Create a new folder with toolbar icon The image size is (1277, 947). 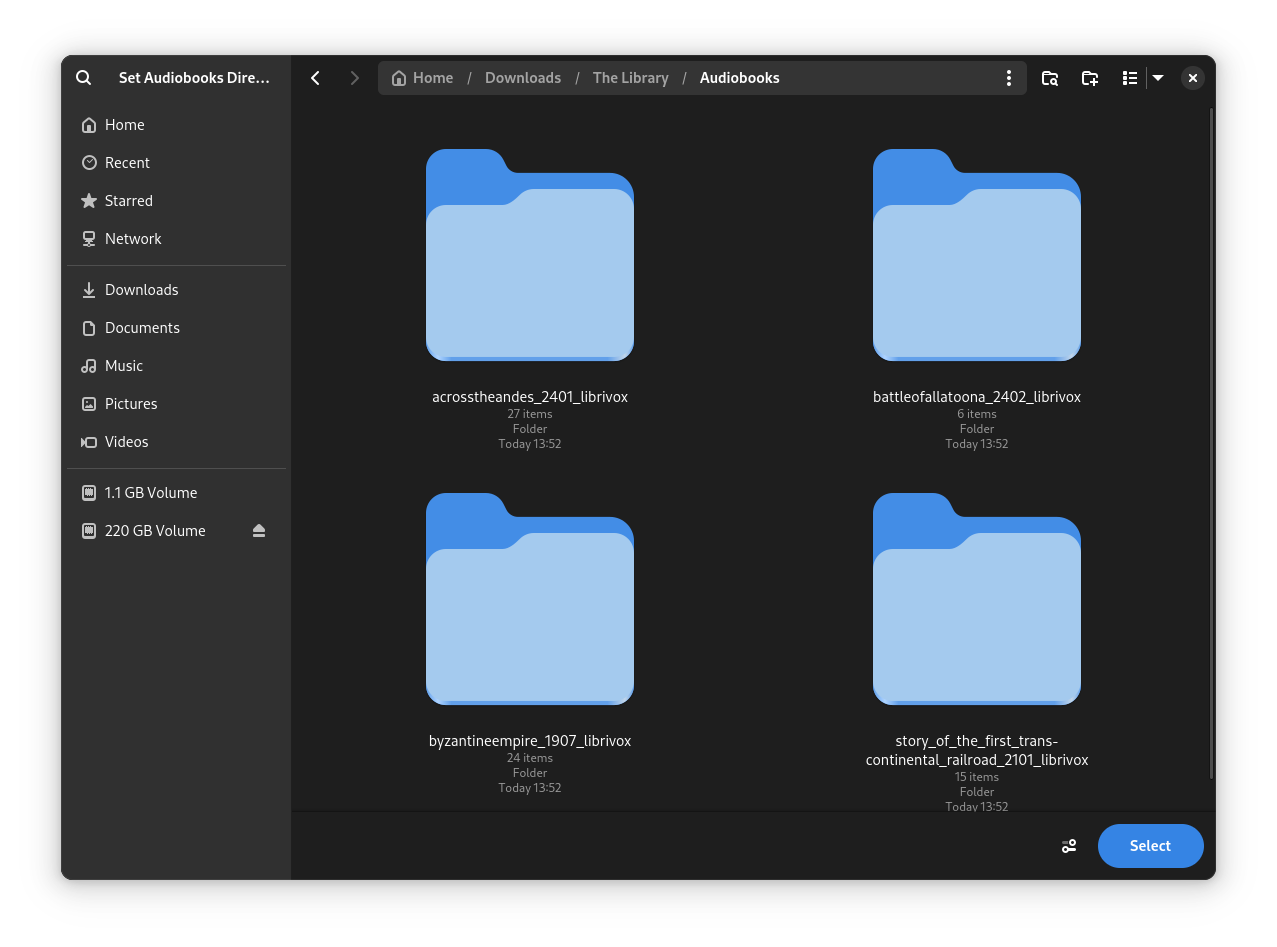click(x=1090, y=78)
